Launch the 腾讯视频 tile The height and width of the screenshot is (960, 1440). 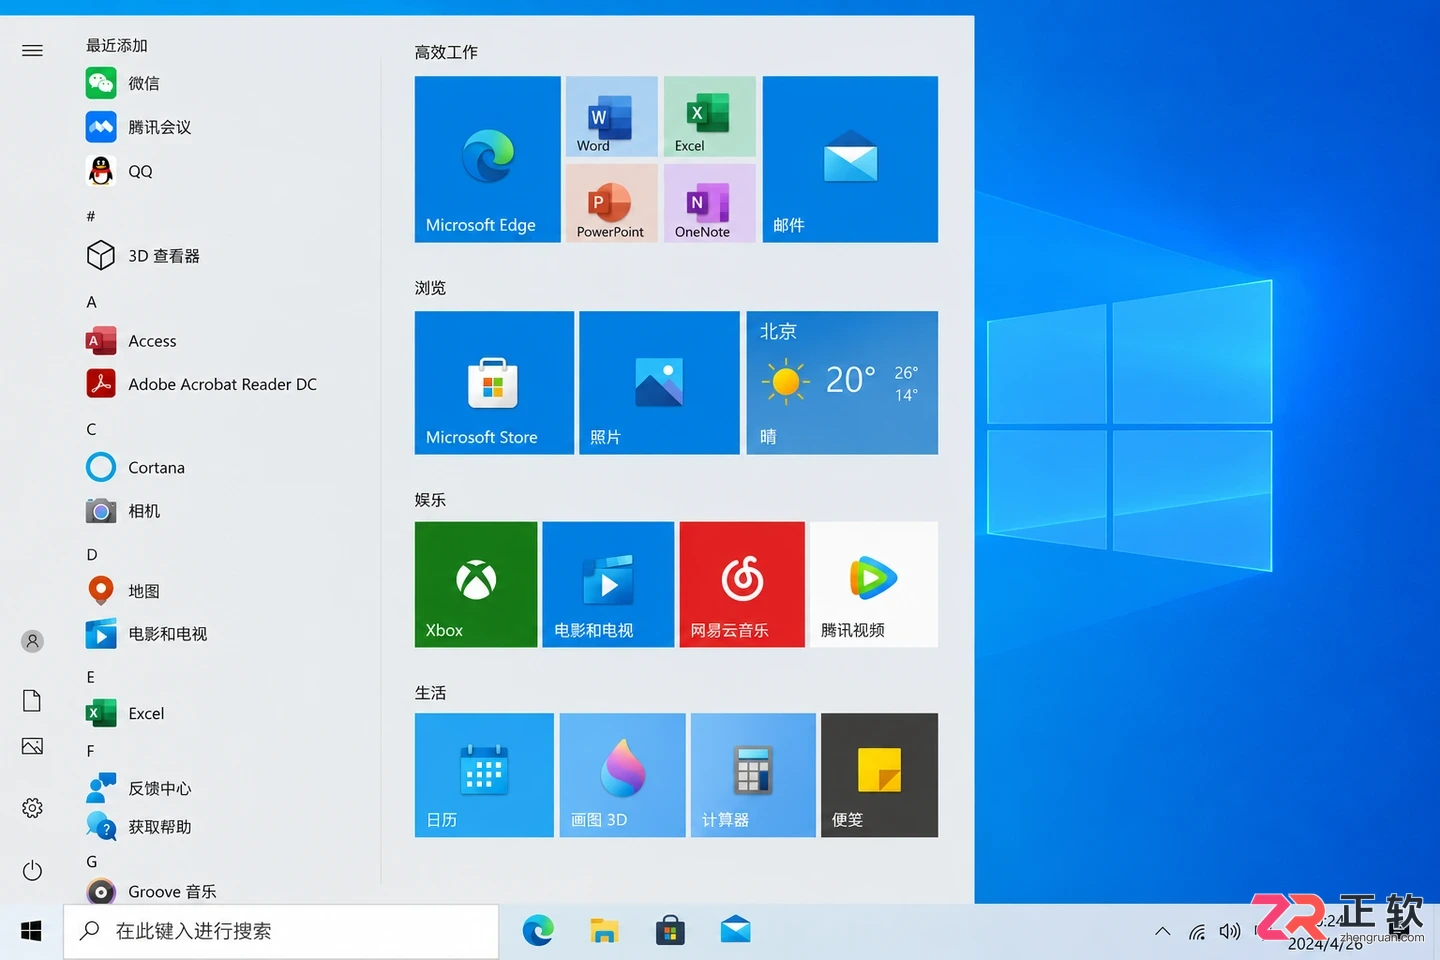coord(874,584)
